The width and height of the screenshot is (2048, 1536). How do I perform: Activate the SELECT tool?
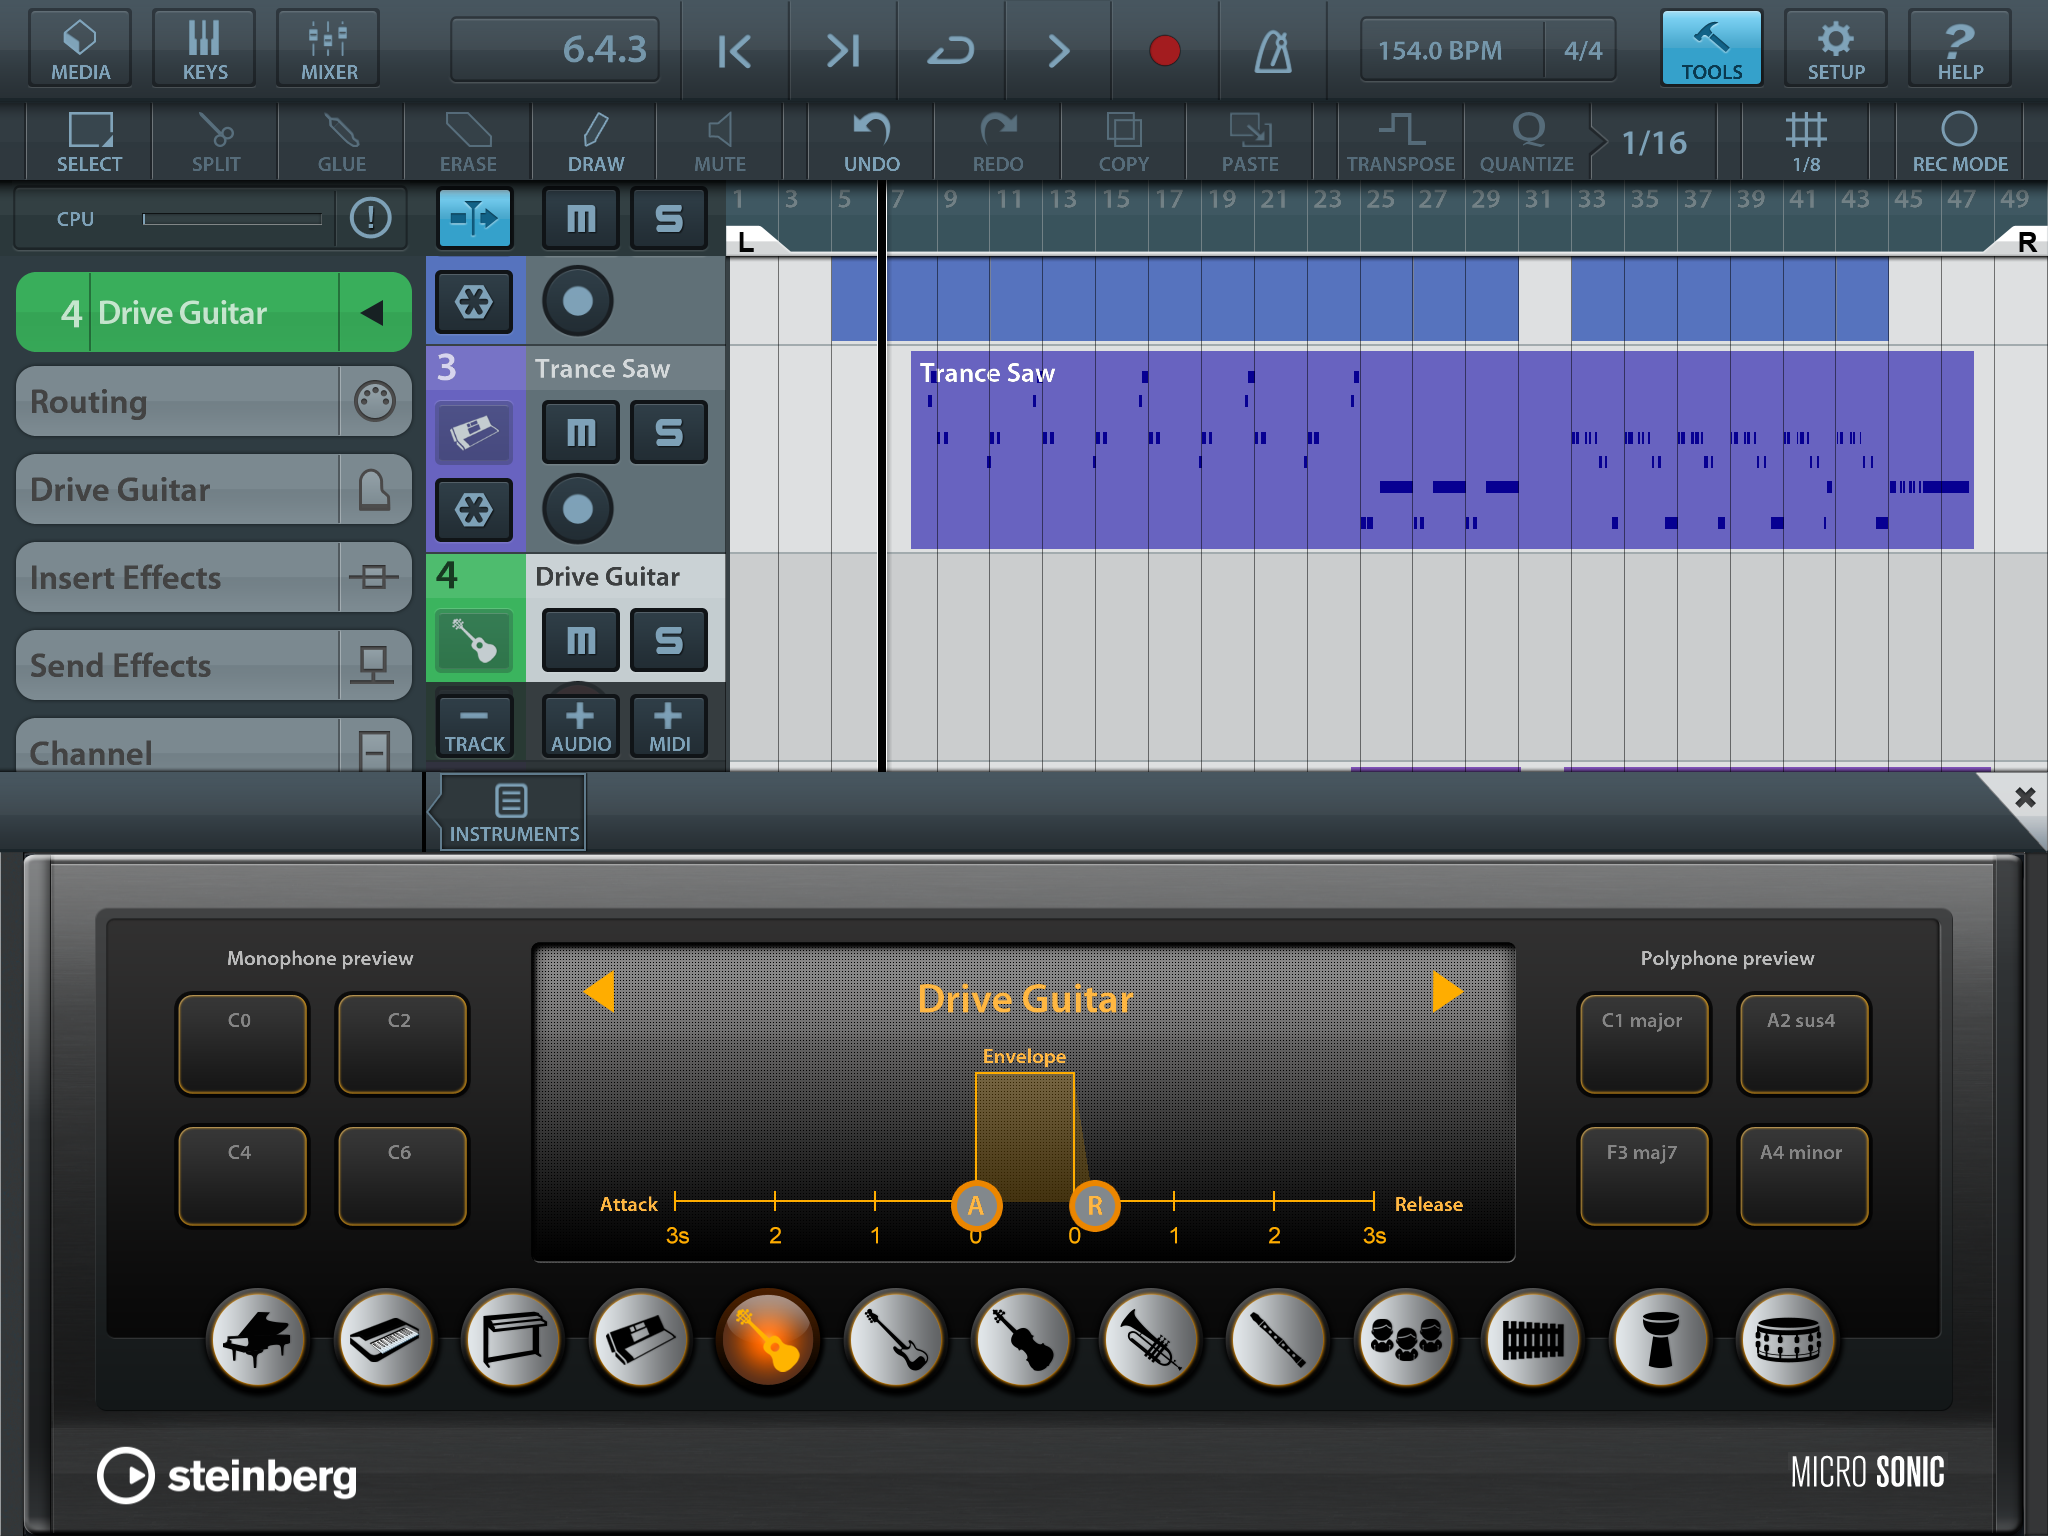[90, 142]
